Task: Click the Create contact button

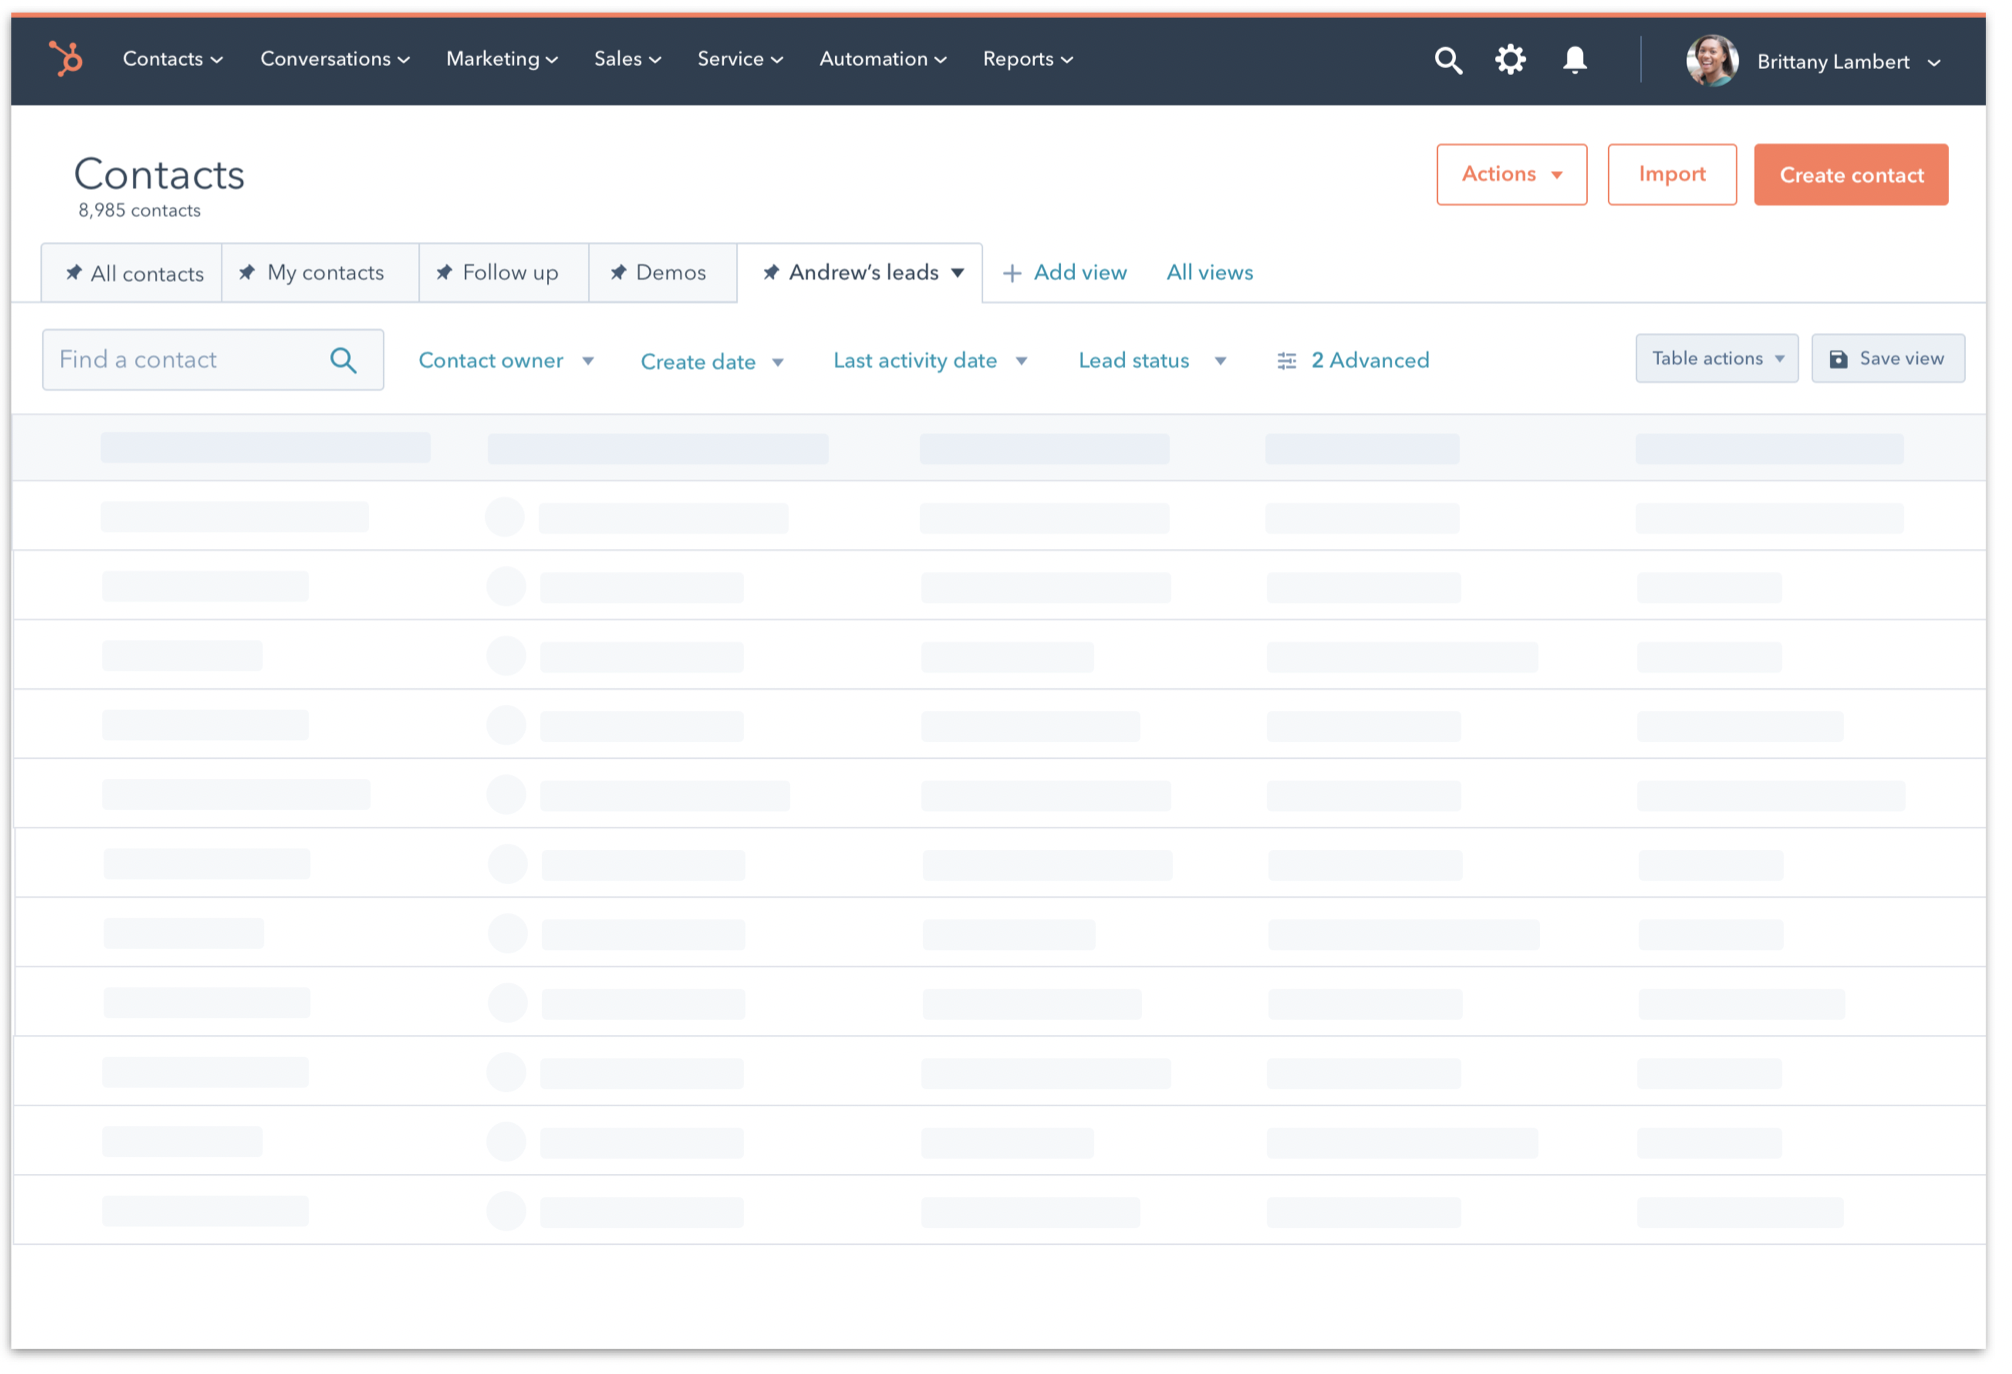Action: click(1850, 175)
